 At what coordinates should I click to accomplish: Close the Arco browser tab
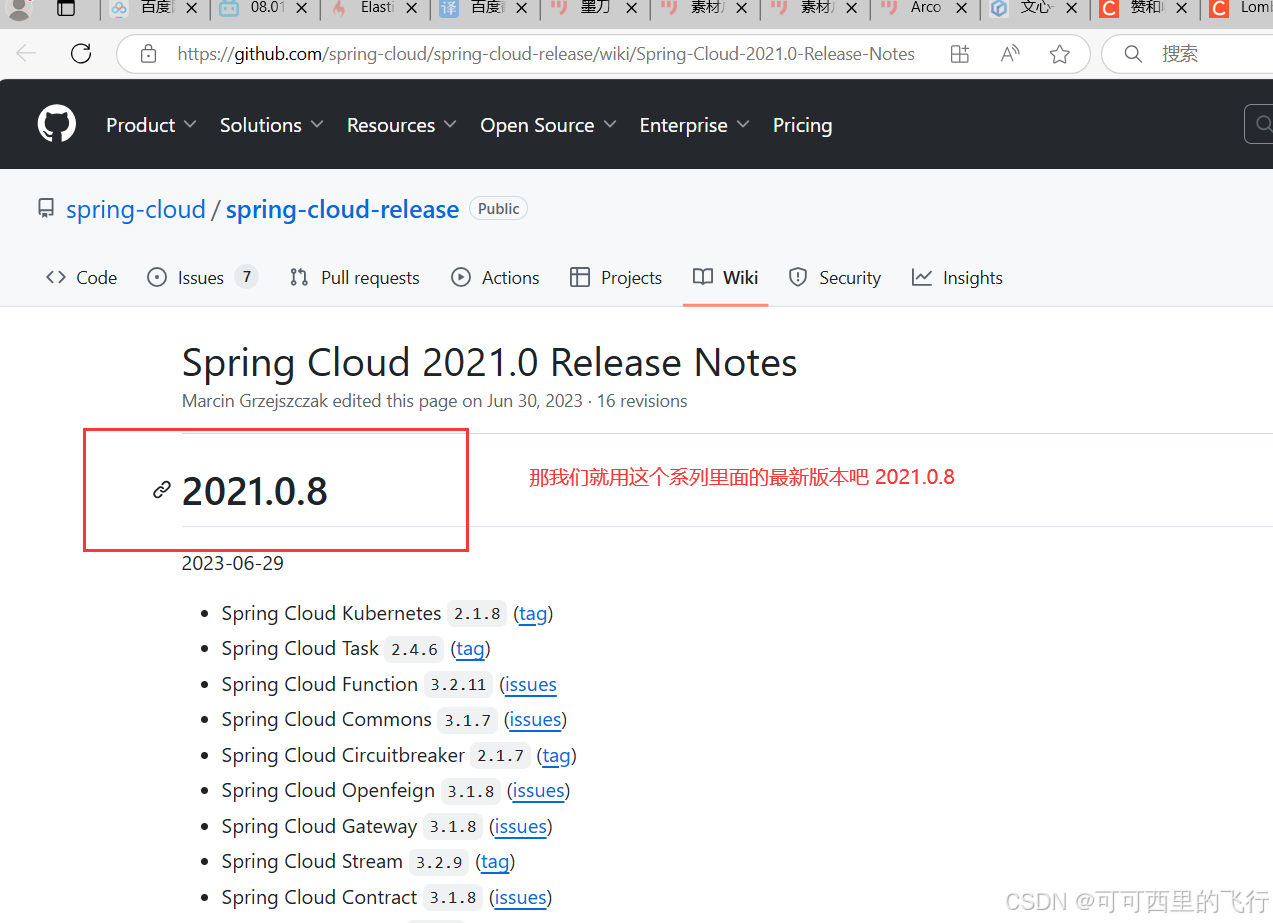pos(960,8)
